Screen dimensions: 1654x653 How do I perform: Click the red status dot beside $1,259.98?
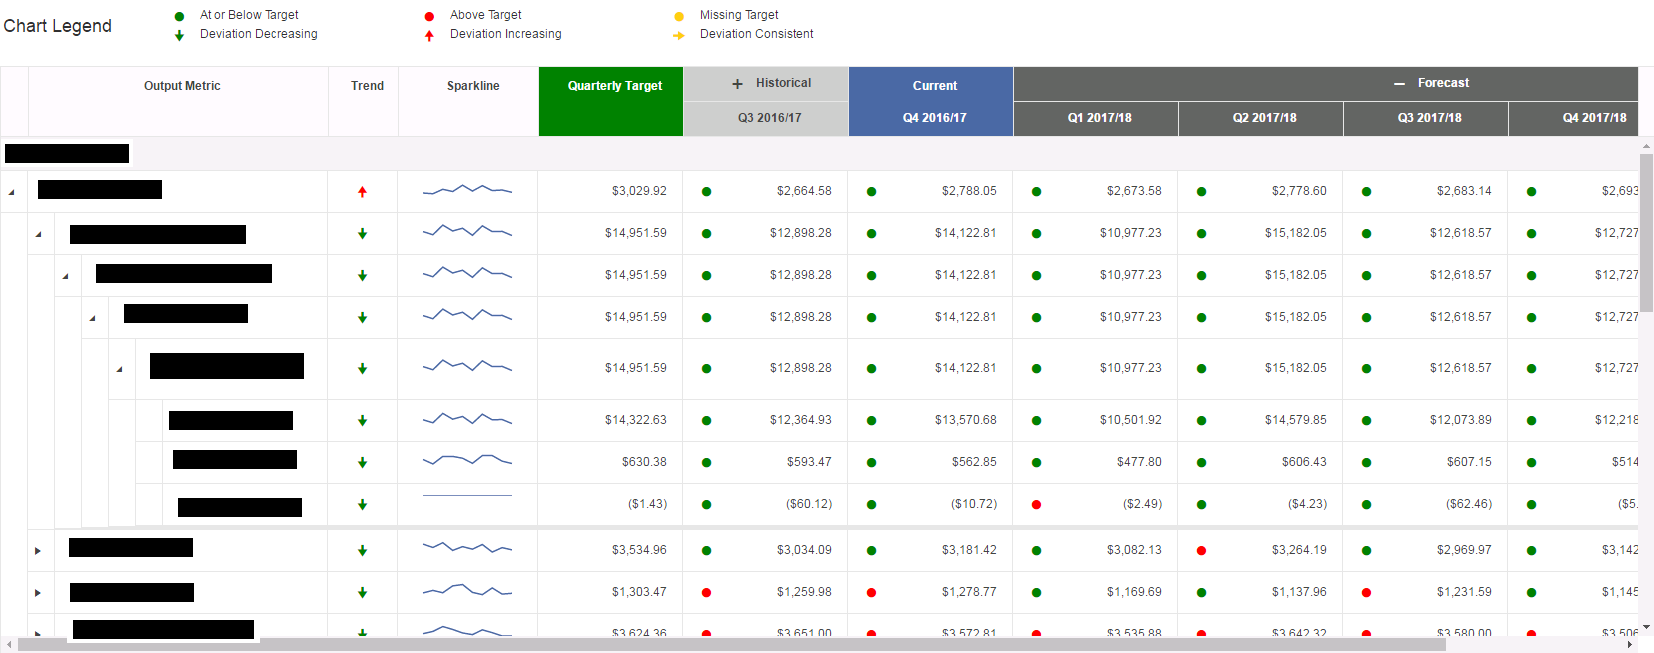coord(706,593)
